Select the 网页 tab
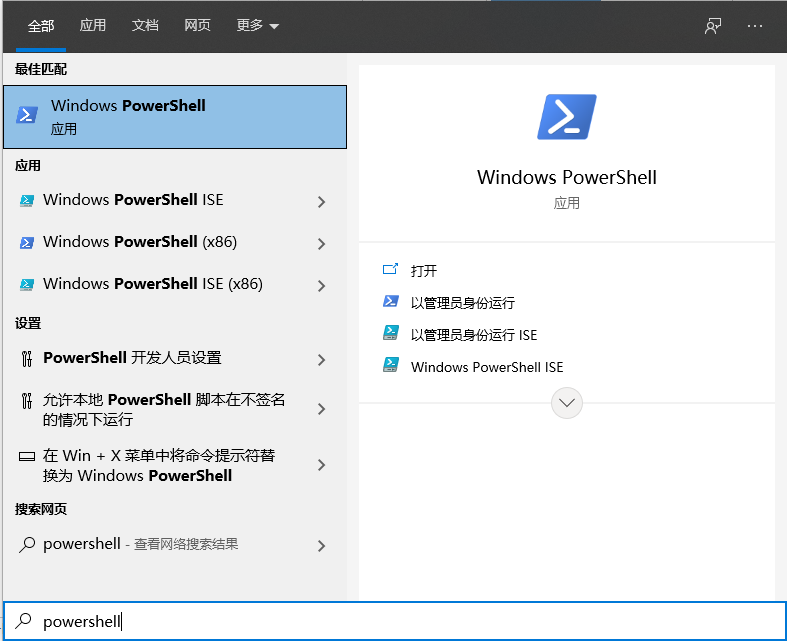787x641 pixels. 197,26
